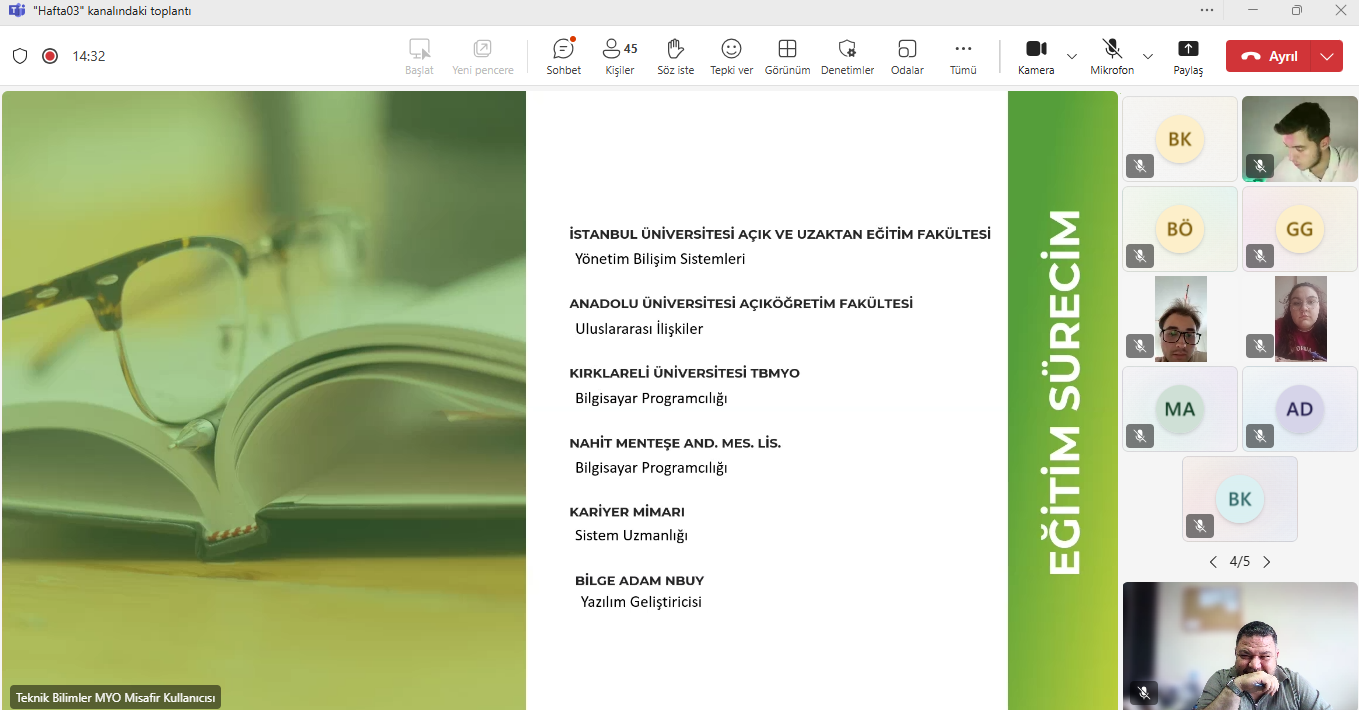
Task: Raise hand with Söz iste
Action: (675, 56)
